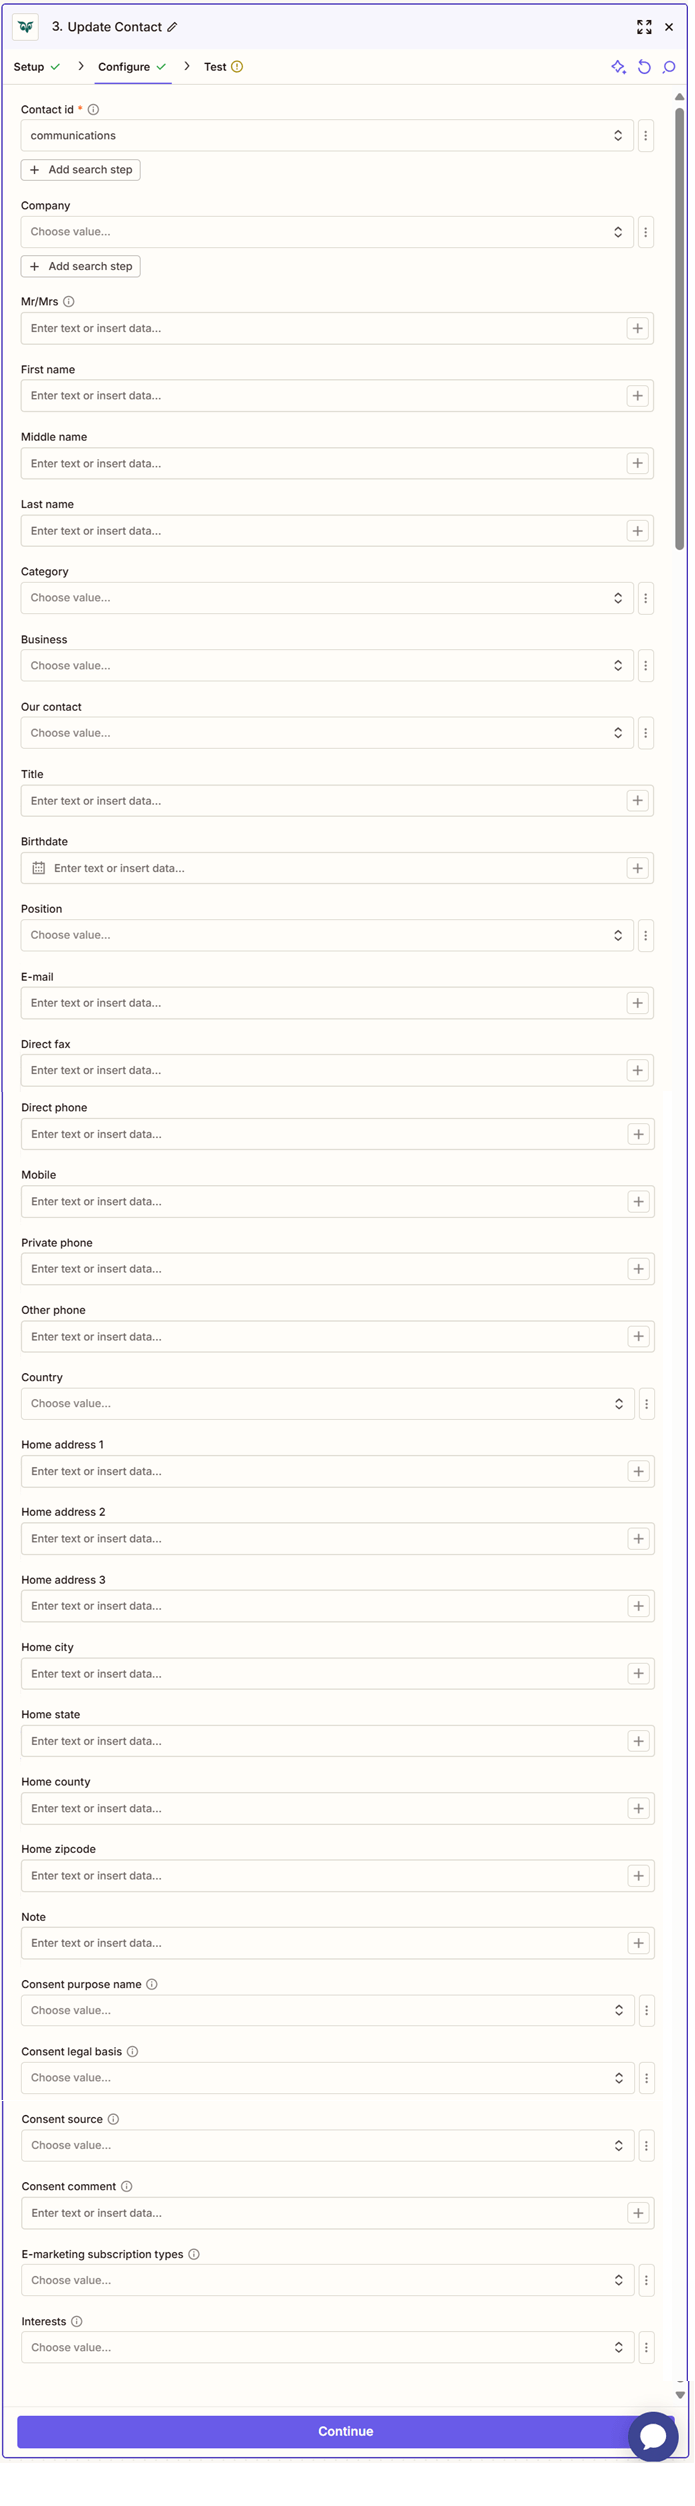The image size is (695, 2506).
Task: Insert data into First name via plus icon
Action: pyautogui.click(x=638, y=395)
